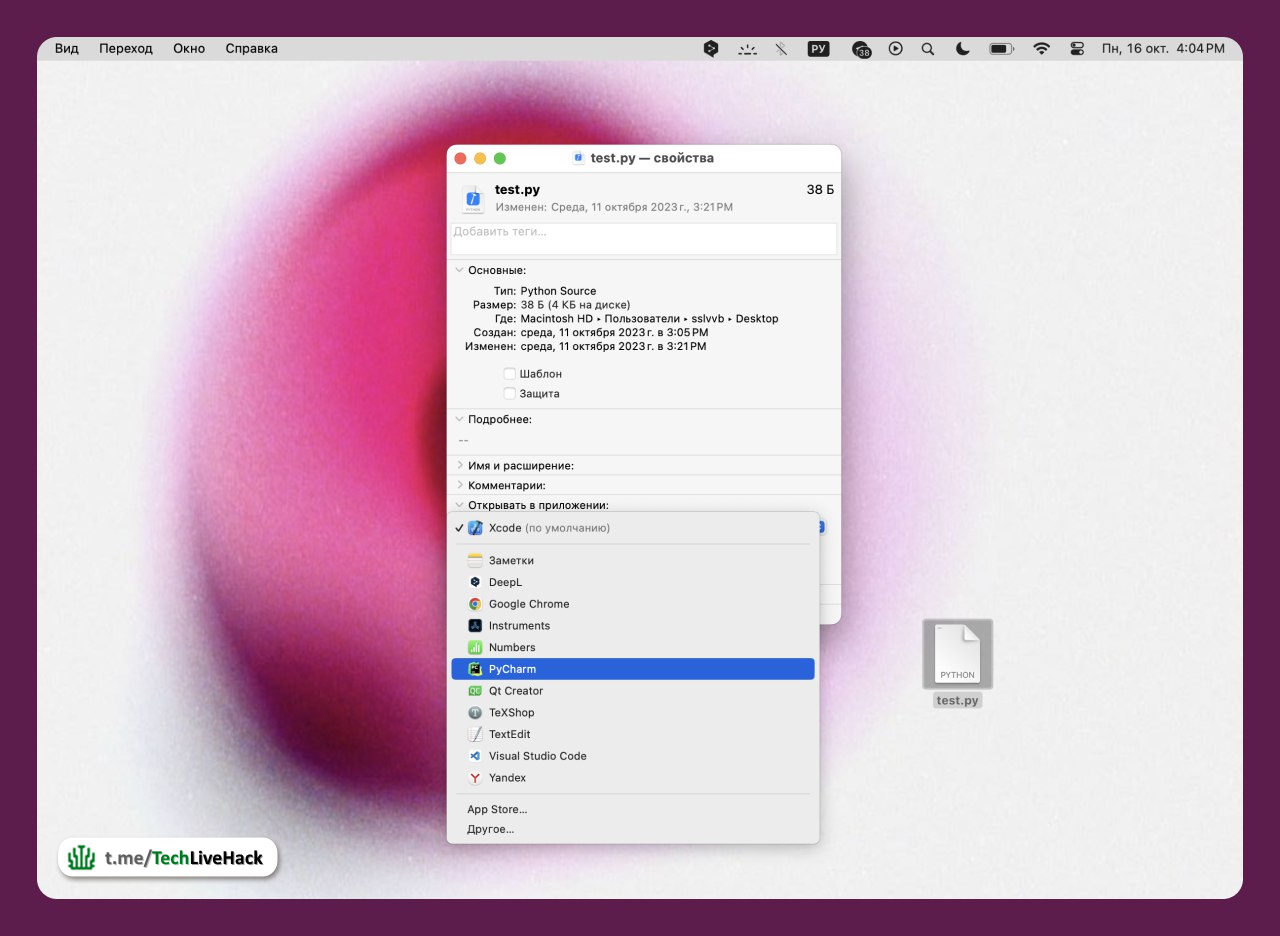Screen dimensions: 1280x936
Task: Toggle the Шаблон checkbox
Action: pos(510,374)
